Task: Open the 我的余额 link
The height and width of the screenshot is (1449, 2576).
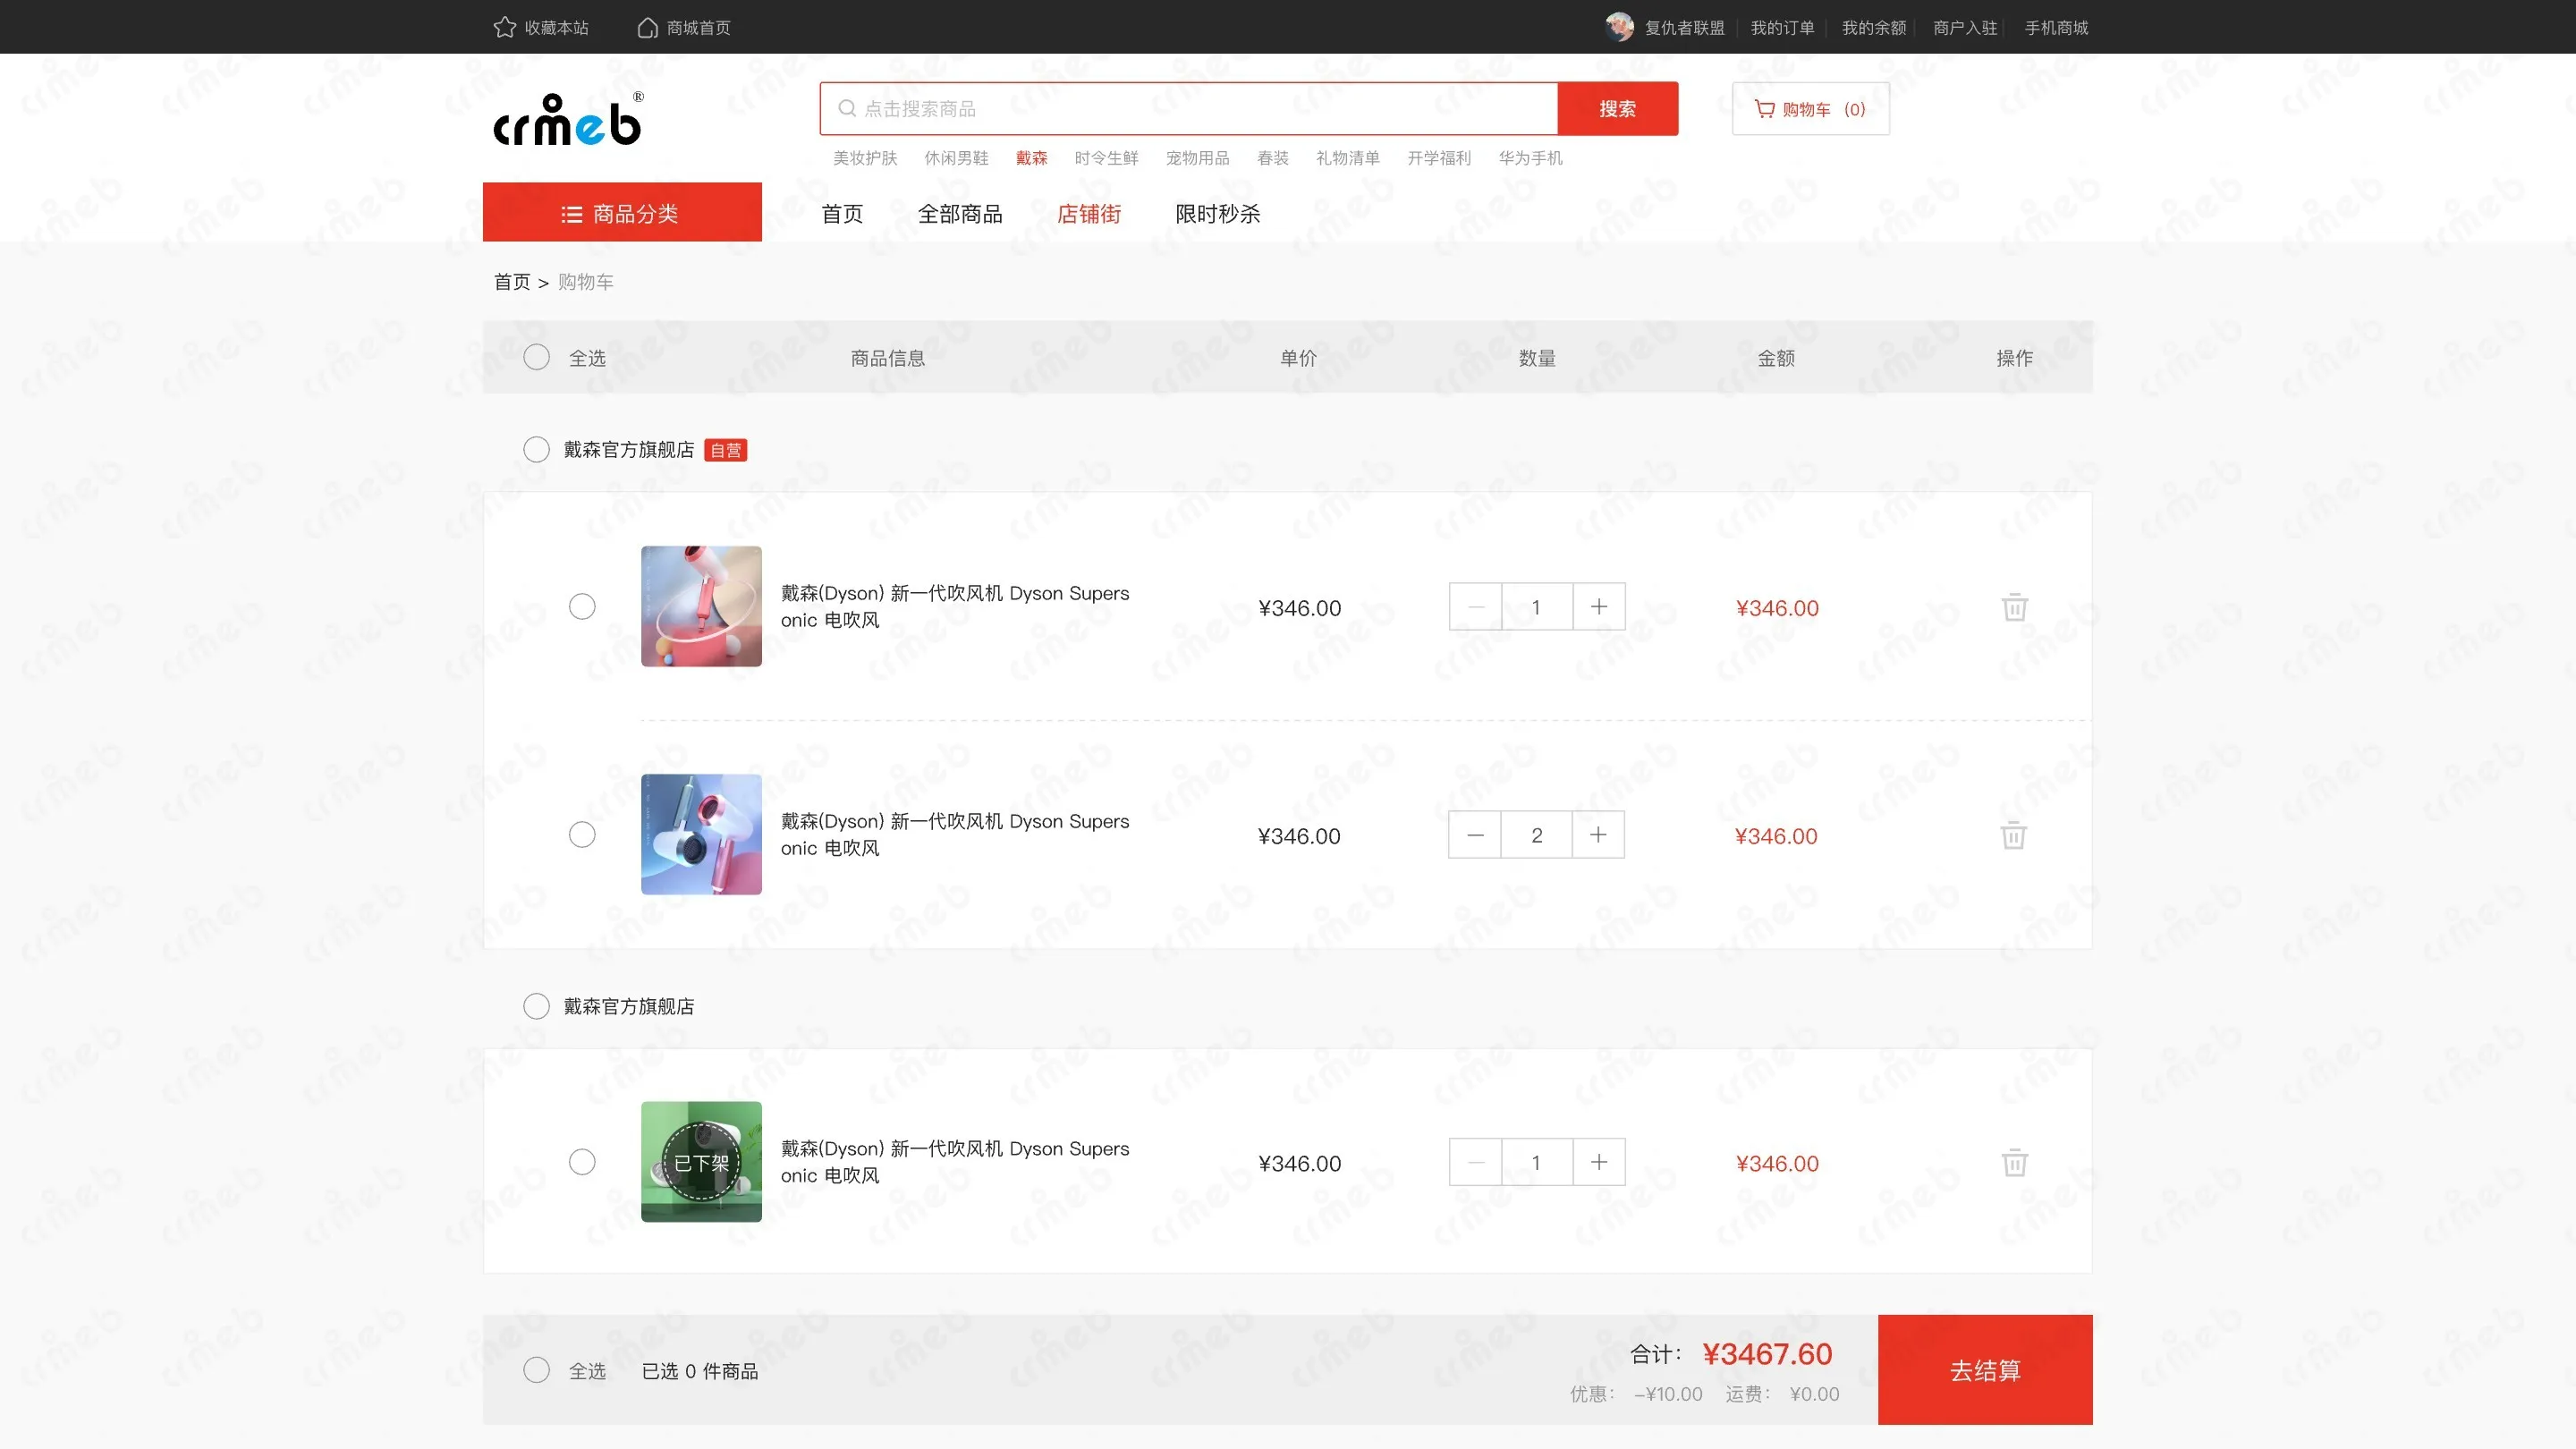Action: (x=1874, y=28)
